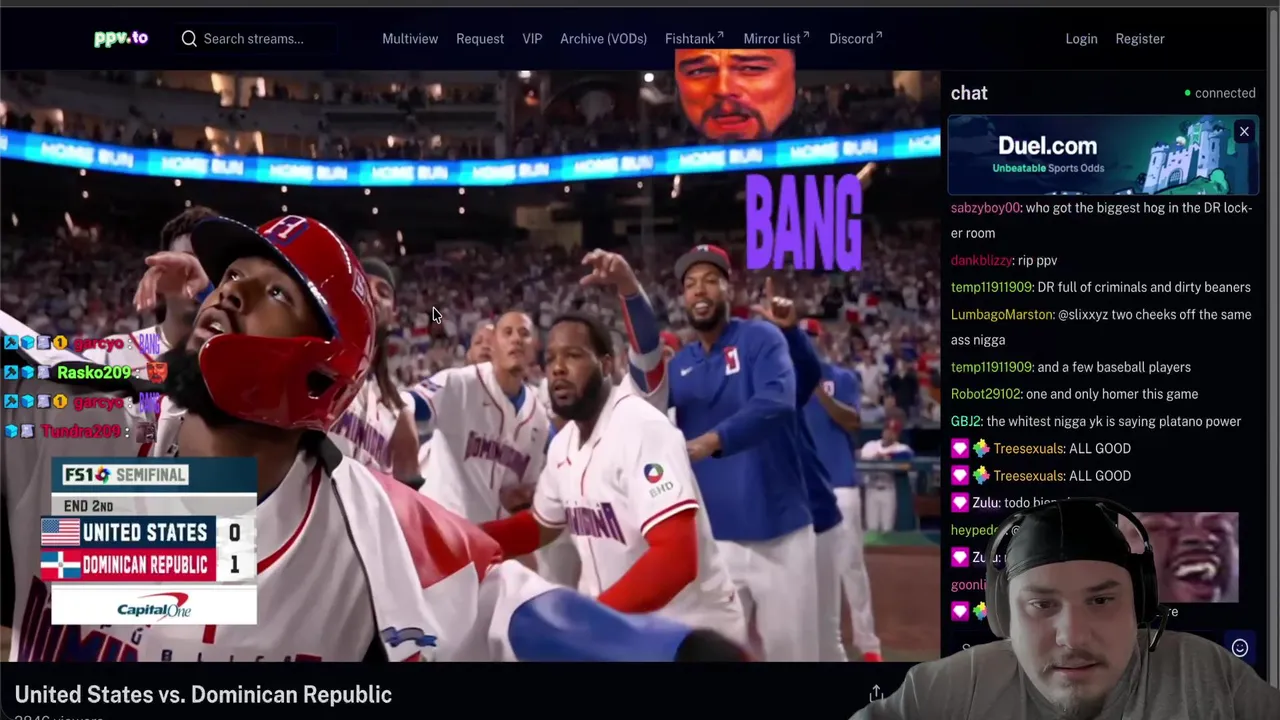
Task: Click the green badge beside first Treesexuals
Action: point(980,449)
